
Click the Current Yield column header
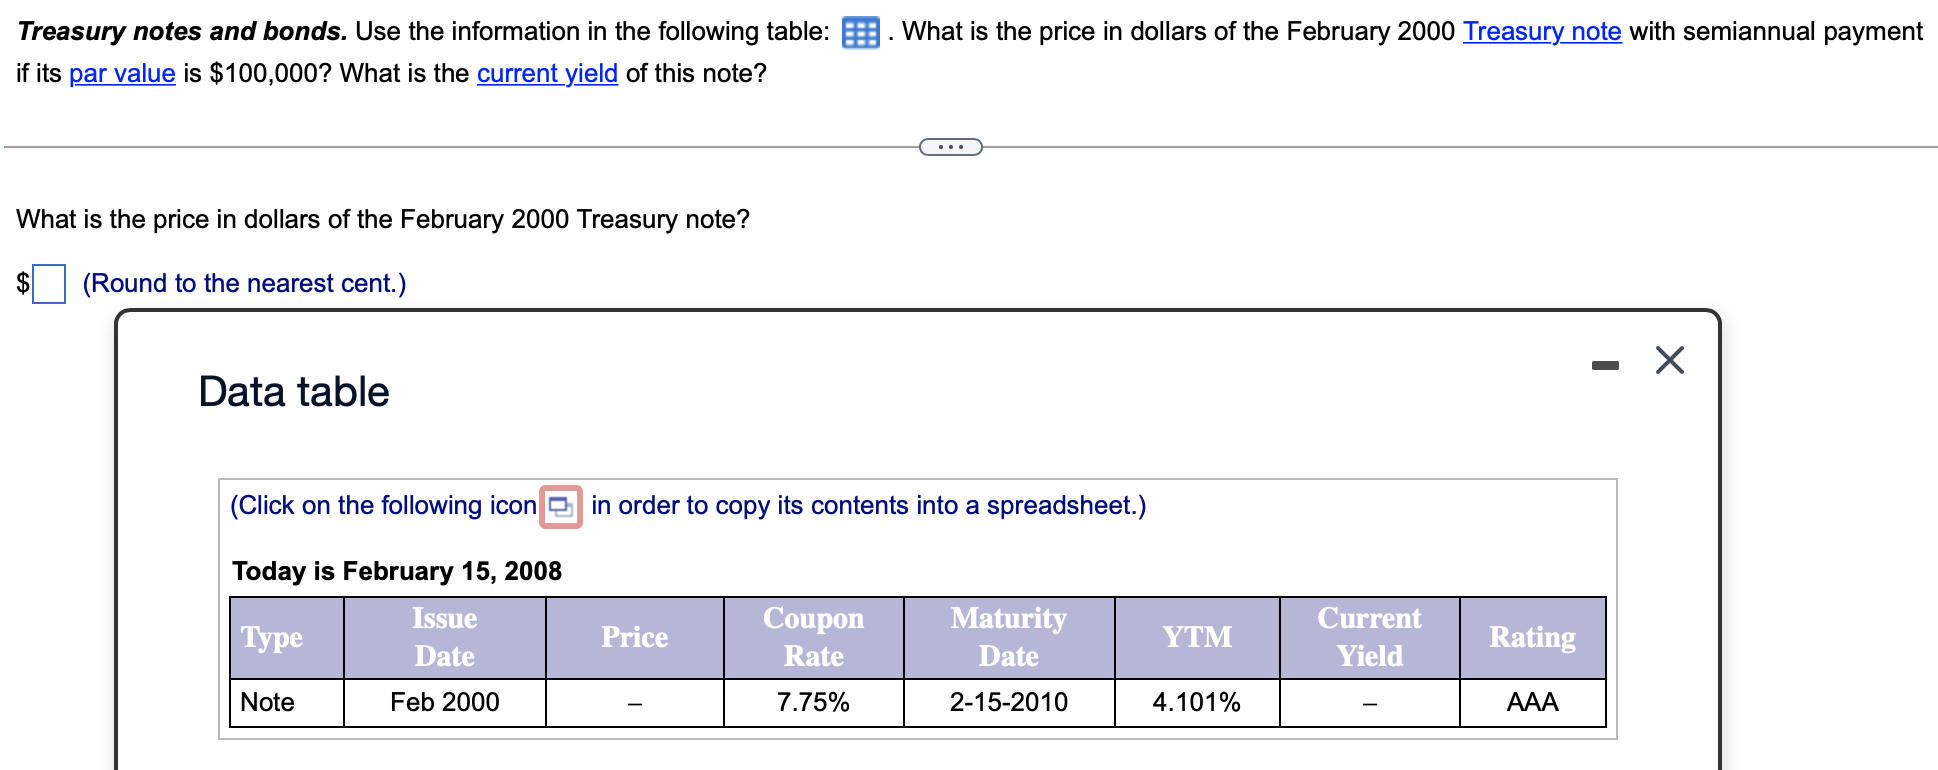pyautogui.click(x=1368, y=637)
